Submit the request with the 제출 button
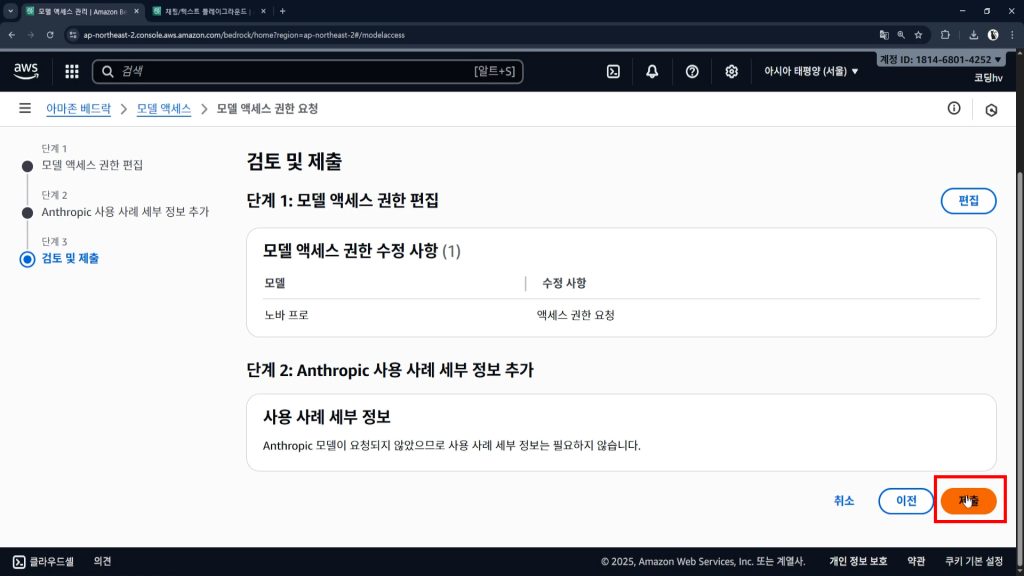Image resolution: width=1024 pixels, height=576 pixels. (x=968, y=501)
